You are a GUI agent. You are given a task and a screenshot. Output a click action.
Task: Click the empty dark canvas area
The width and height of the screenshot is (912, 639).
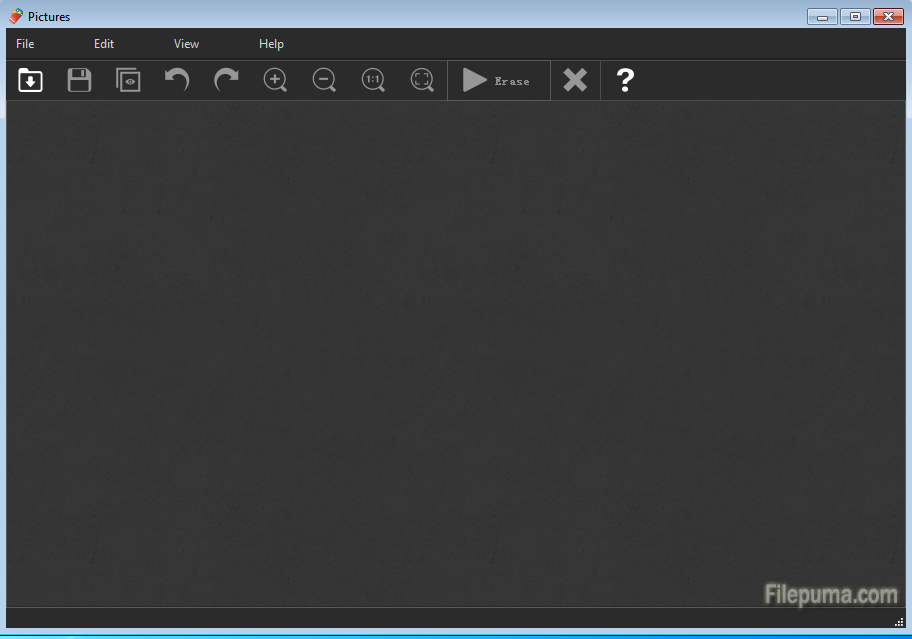point(455,350)
